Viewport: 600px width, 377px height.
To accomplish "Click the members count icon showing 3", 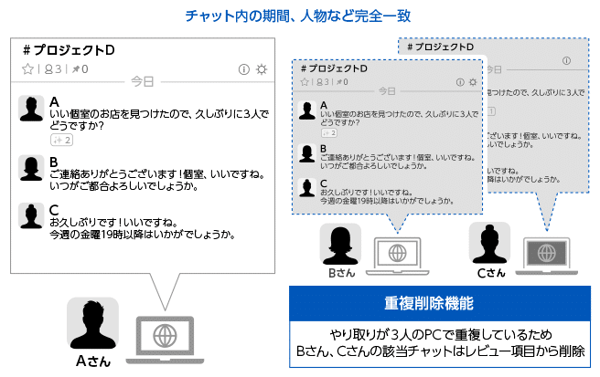I will [x=53, y=69].
